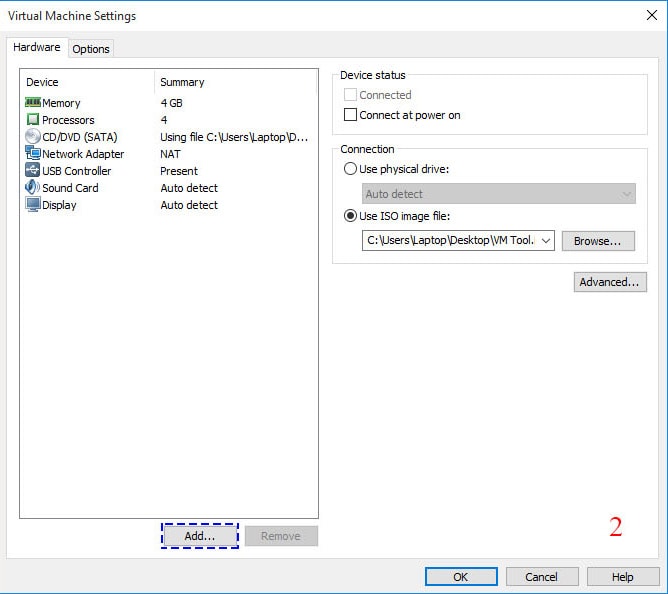Open the Hardware tab
Image resolution: width=668 pixels, height=594 pixels.
pos(37,47)
